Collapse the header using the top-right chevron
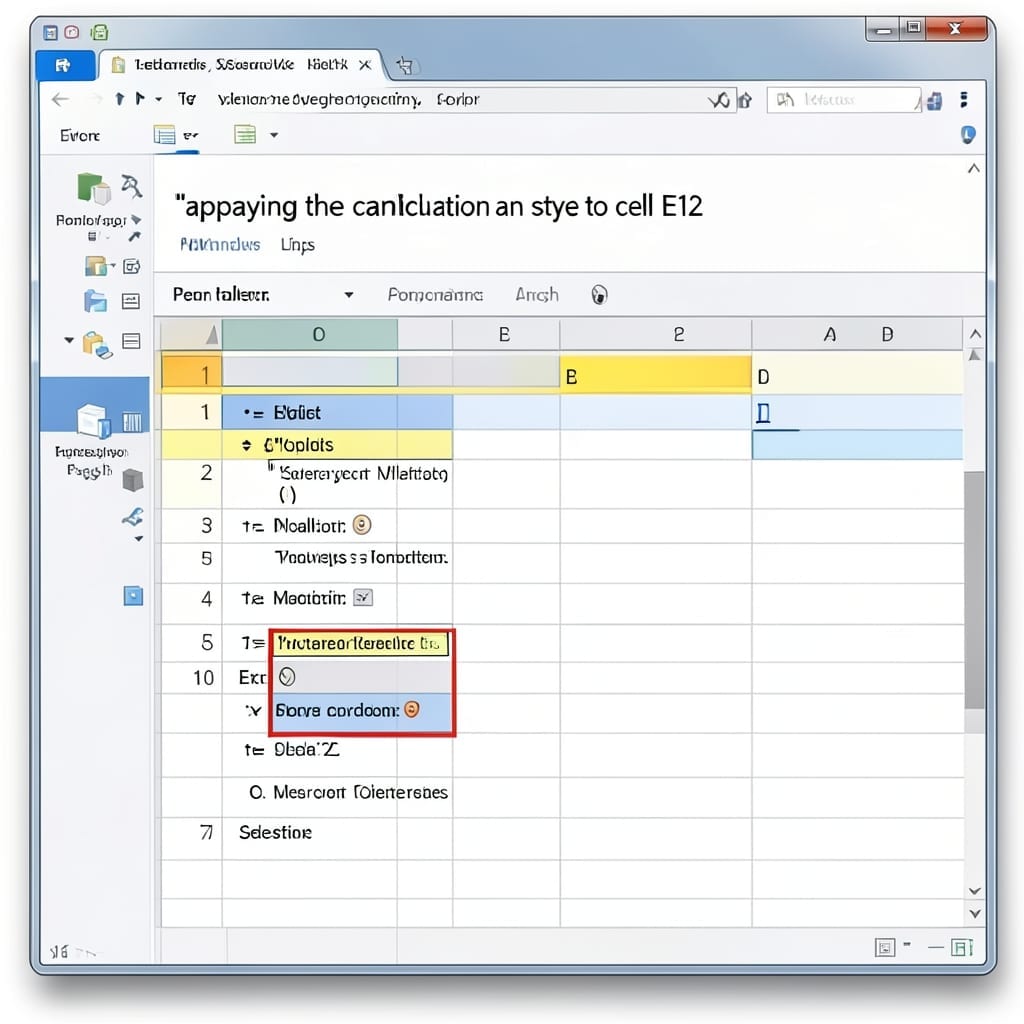Screen dimensions: 1024x1024 (x=973, y=168)
